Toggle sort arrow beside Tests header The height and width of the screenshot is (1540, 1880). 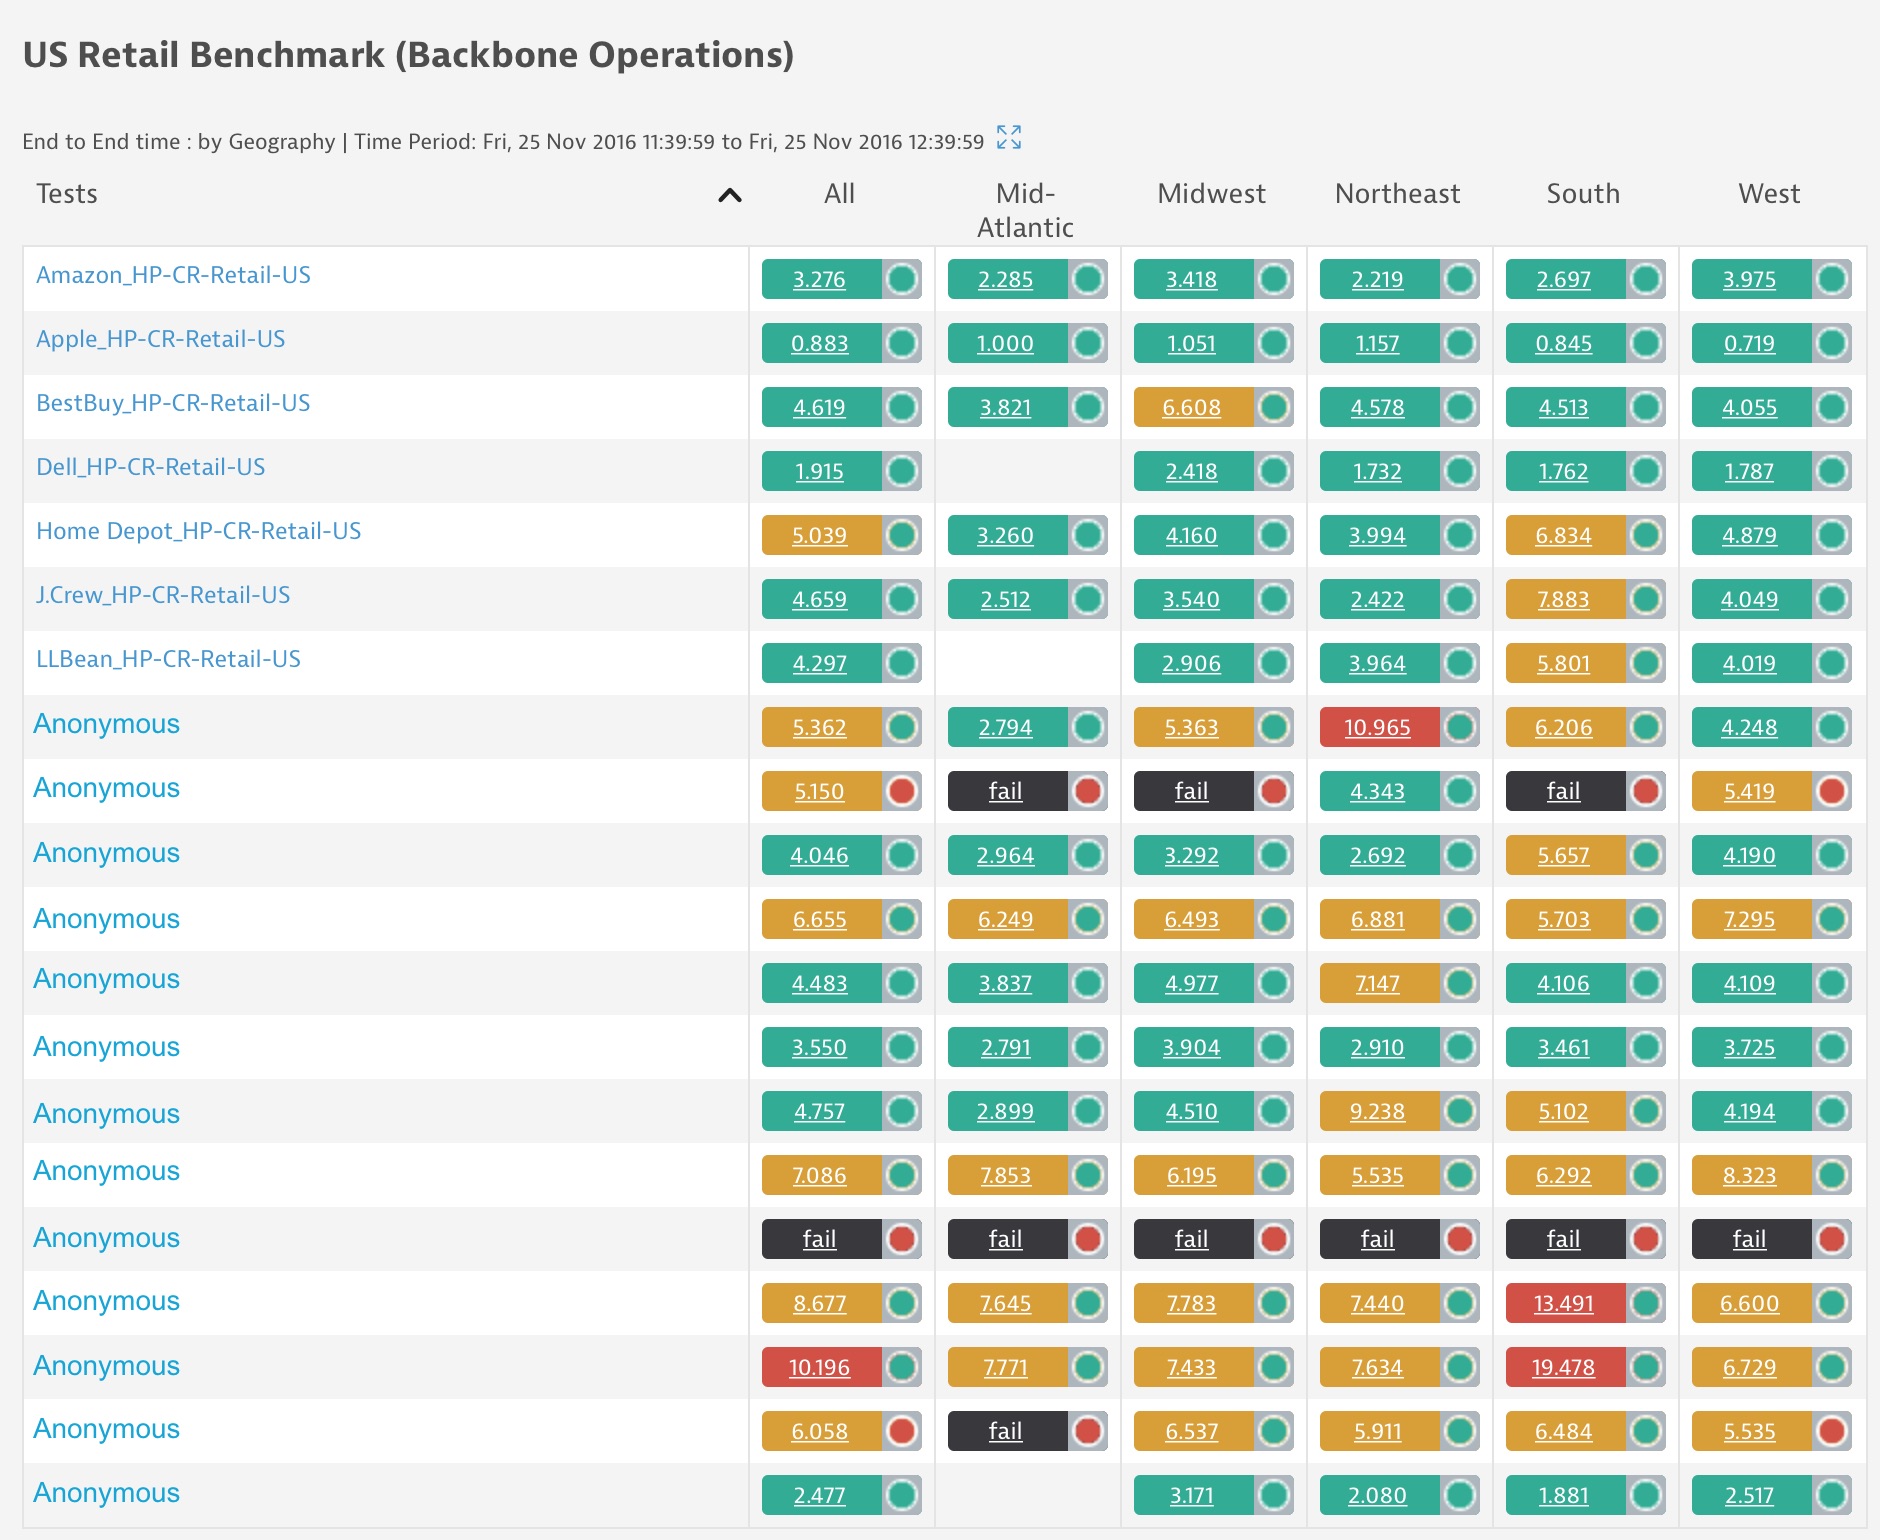(x=730, y=195)
